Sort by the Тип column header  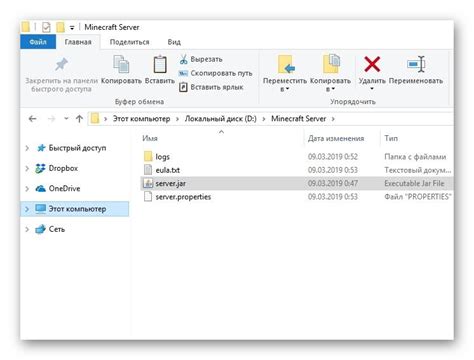pos(391,138)
